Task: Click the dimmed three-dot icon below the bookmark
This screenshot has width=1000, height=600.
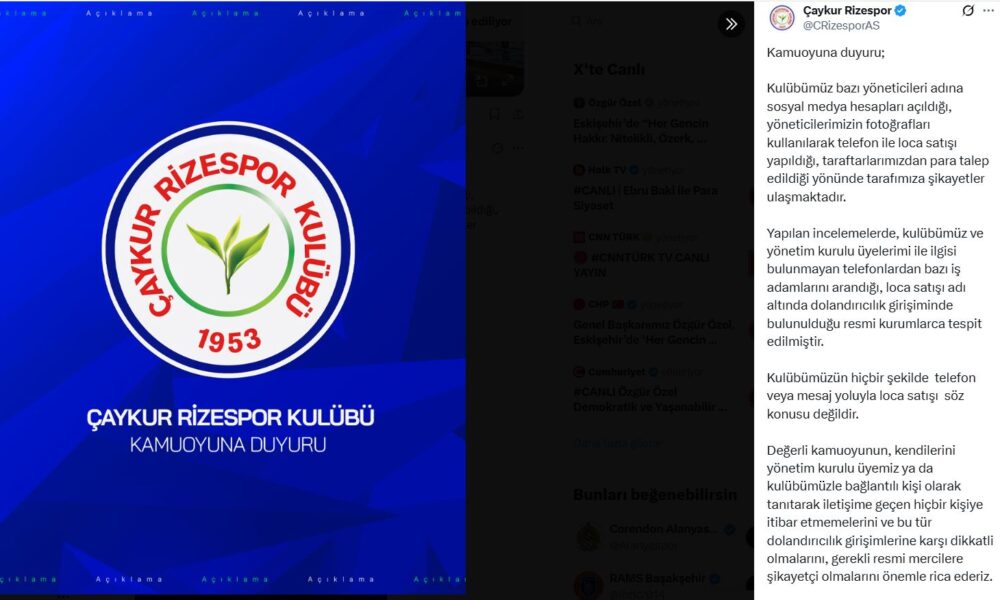Action: coord(518,148)
